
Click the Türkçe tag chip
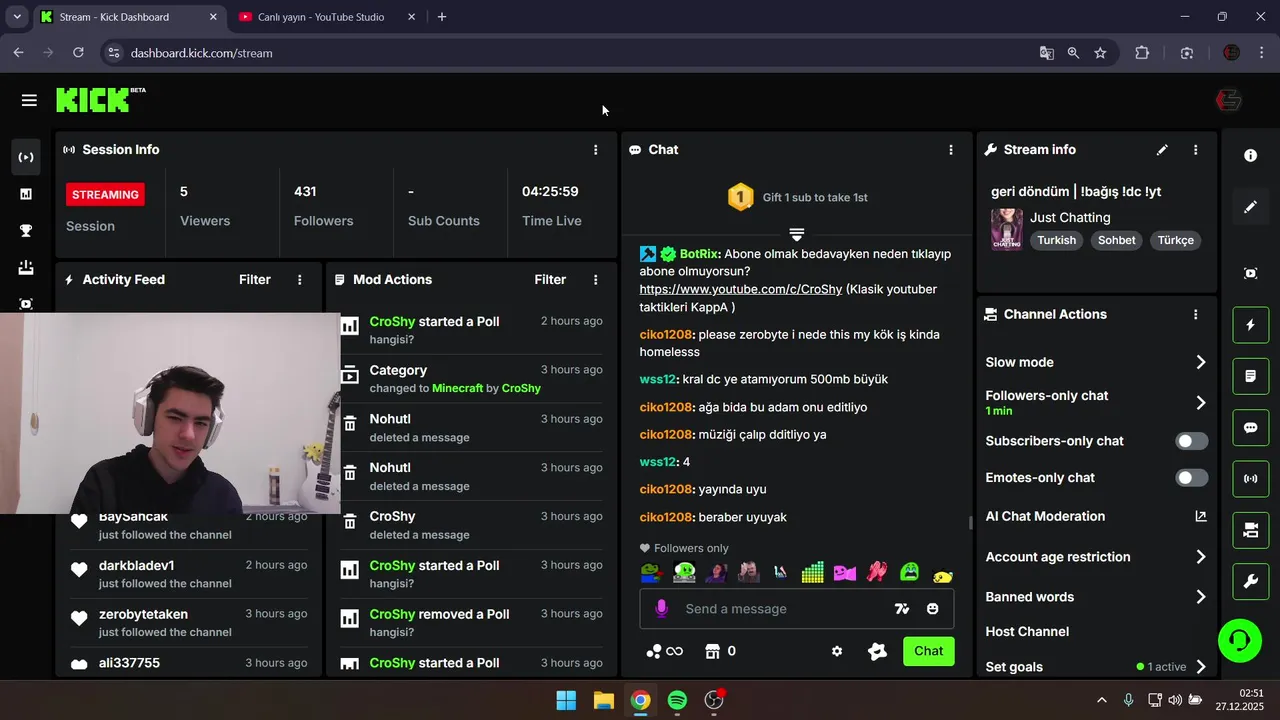(x=1176, y=240)
